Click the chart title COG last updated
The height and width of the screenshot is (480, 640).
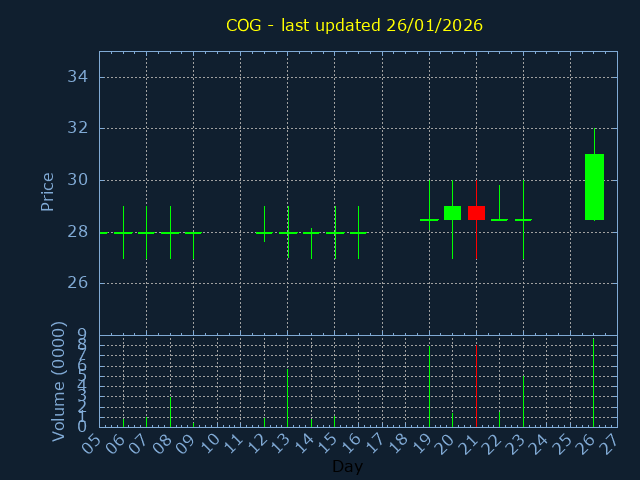(354, 25)
